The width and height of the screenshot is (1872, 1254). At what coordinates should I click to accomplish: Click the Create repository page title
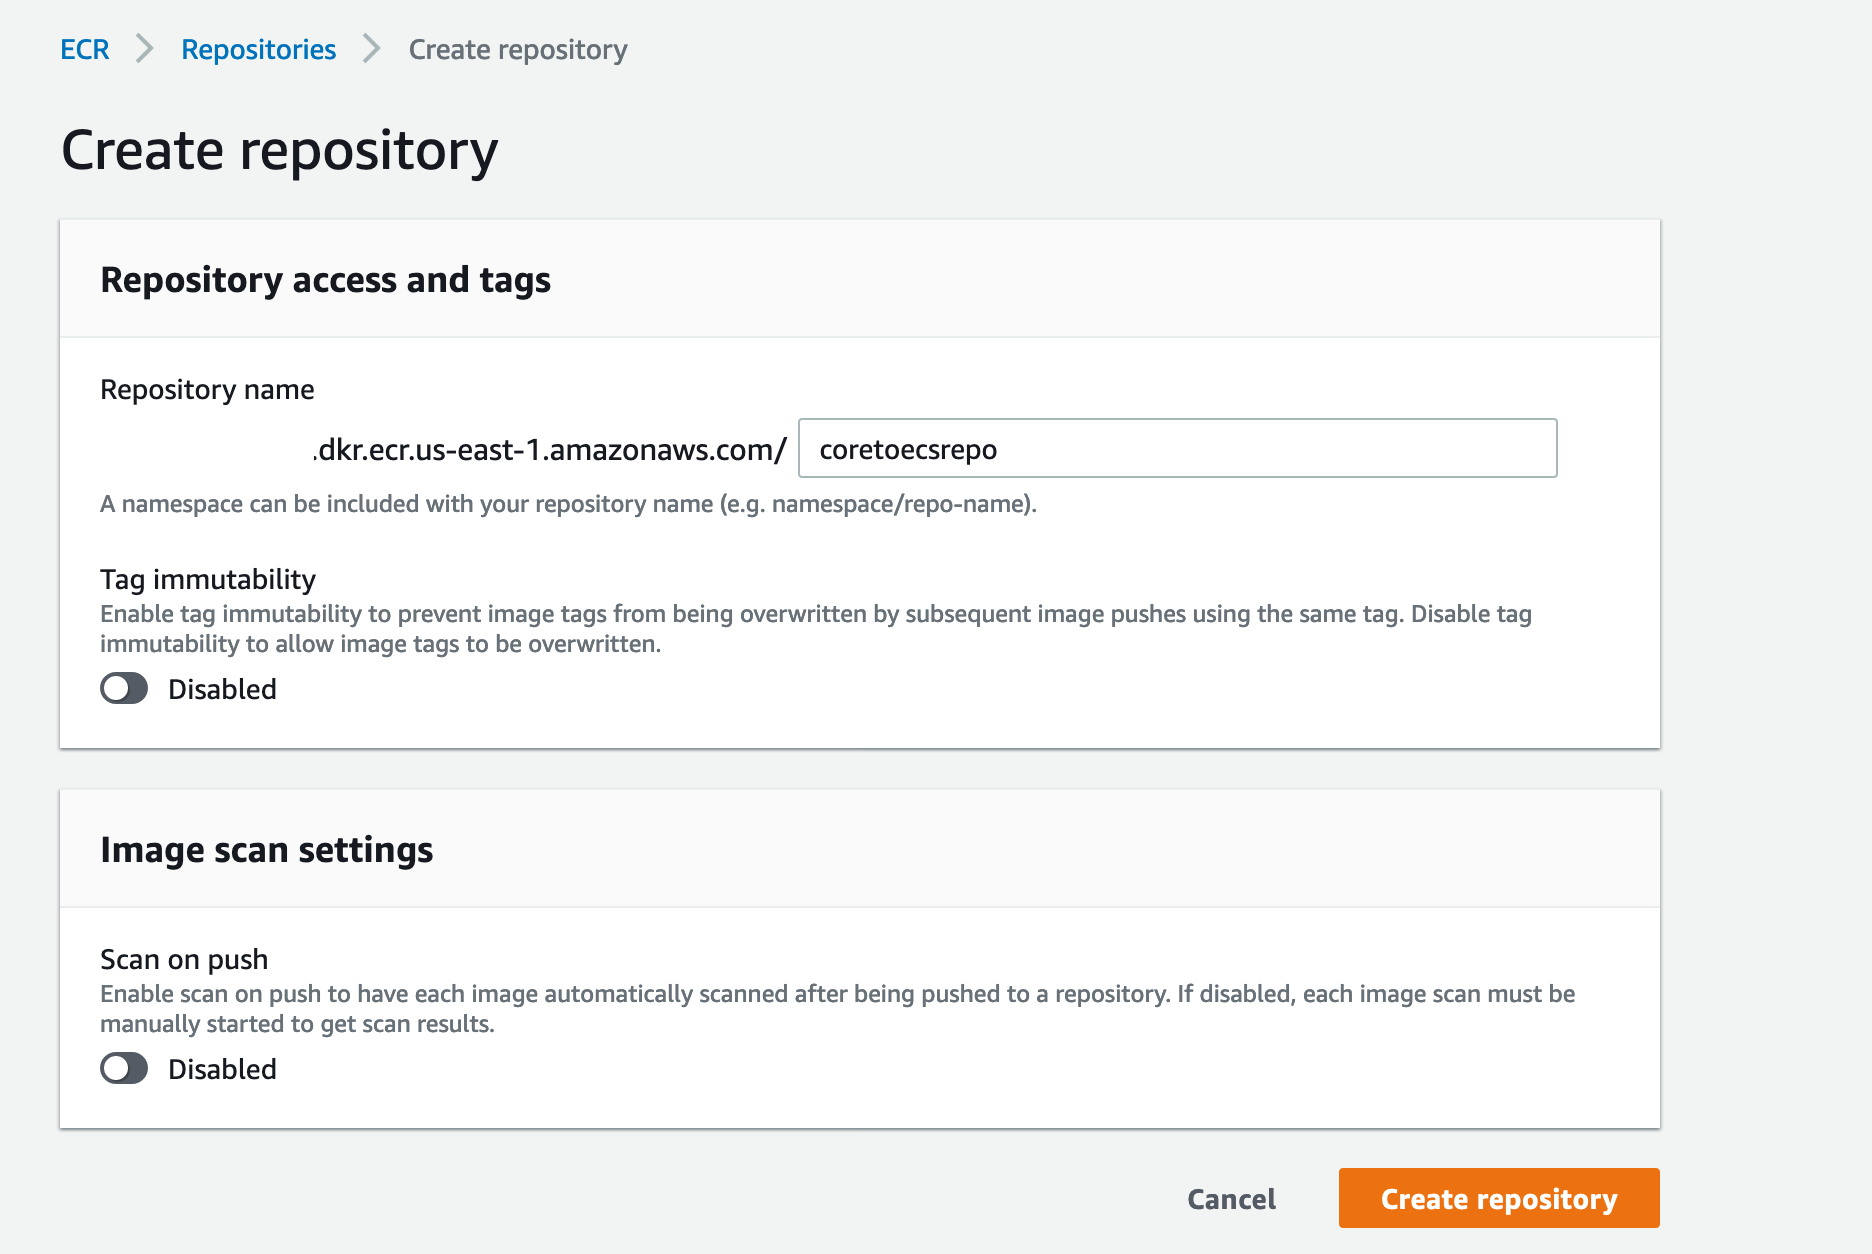[279, 150]
